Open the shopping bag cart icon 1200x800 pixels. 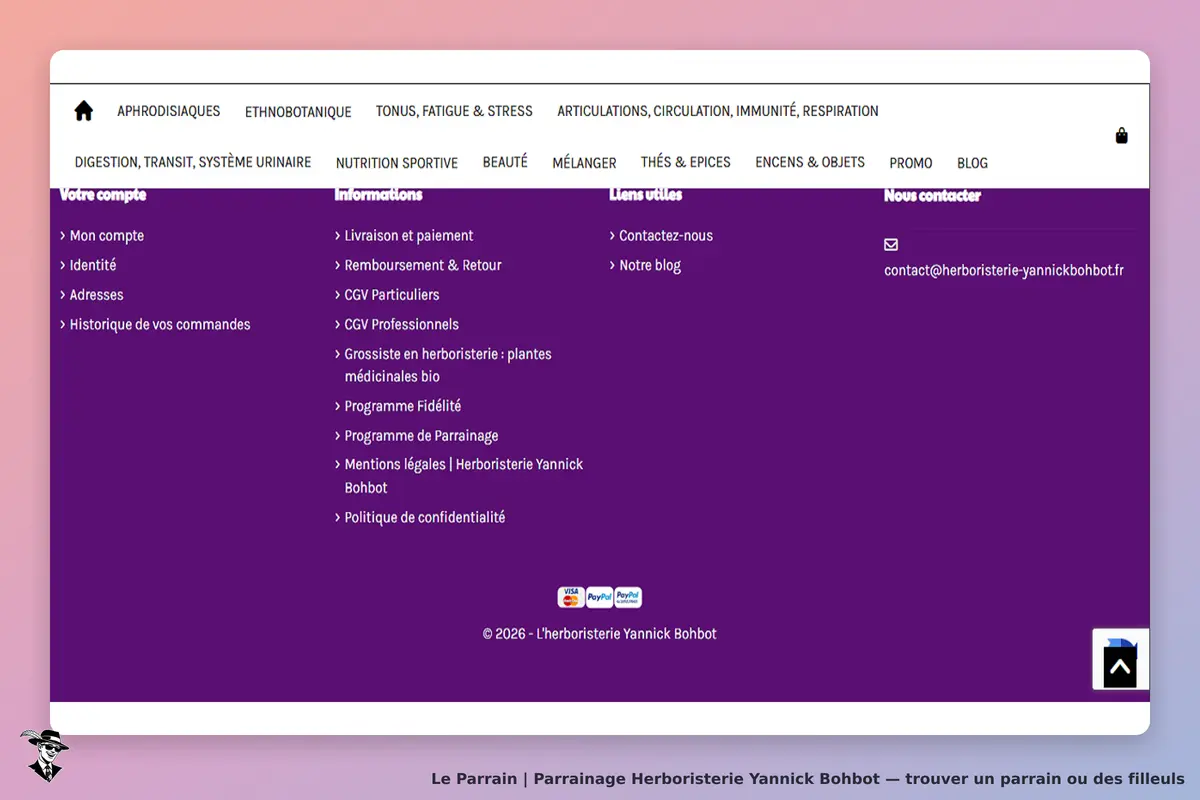coord(1122,136)
